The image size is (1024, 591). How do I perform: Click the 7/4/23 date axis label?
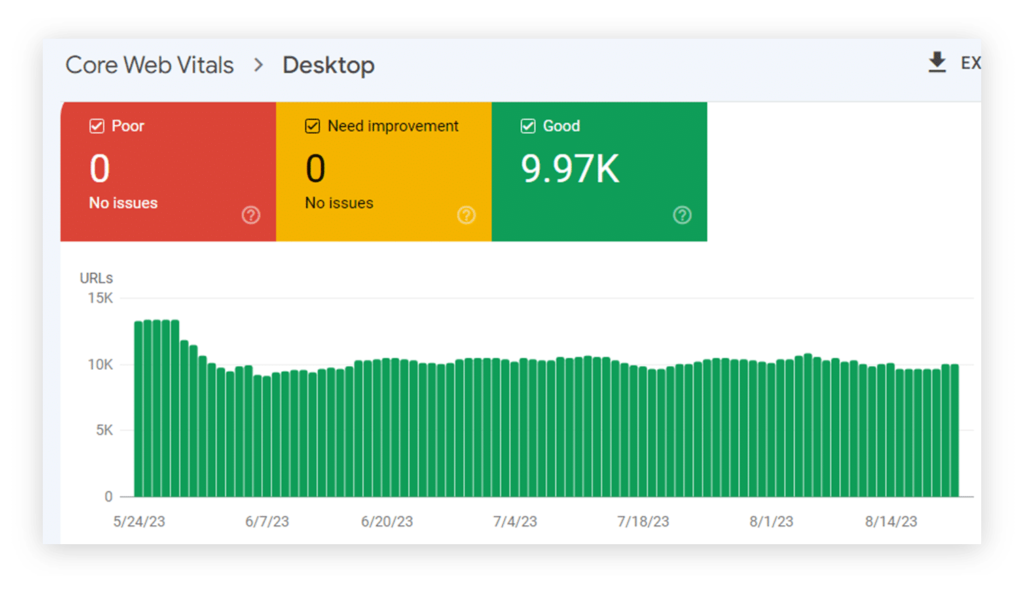(514, 522)
